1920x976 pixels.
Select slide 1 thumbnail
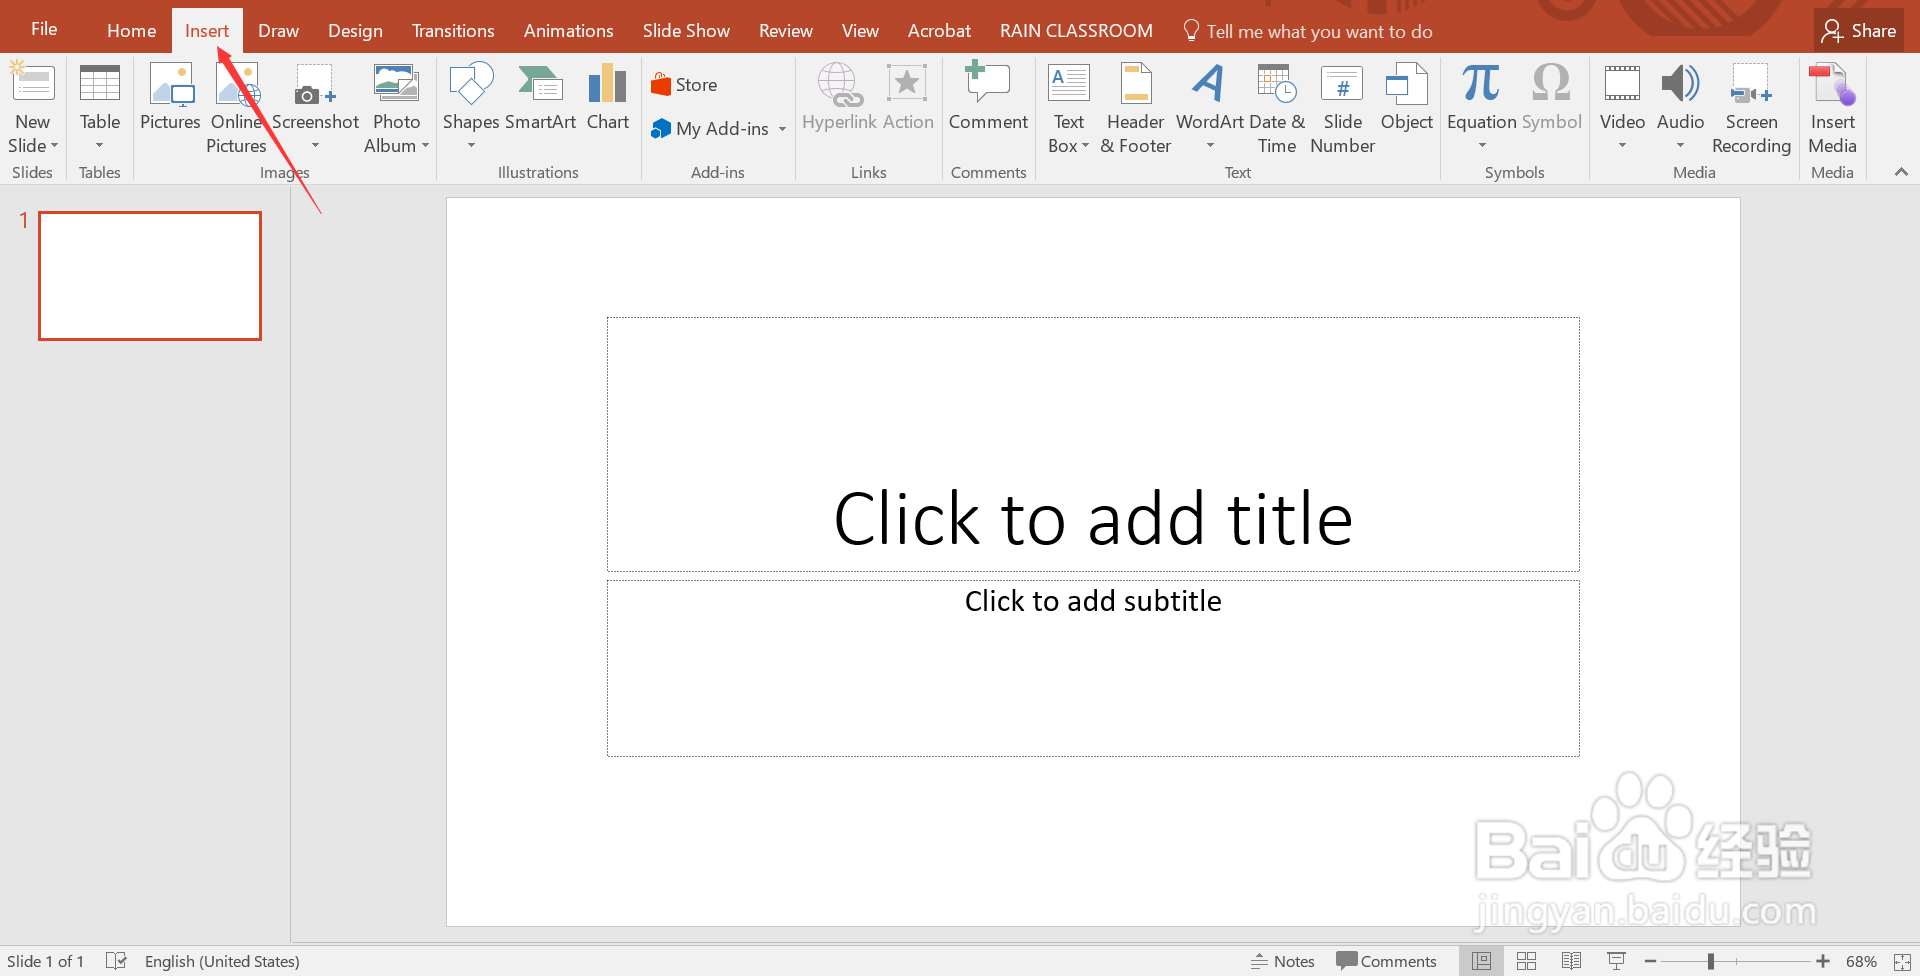(150, 276)
